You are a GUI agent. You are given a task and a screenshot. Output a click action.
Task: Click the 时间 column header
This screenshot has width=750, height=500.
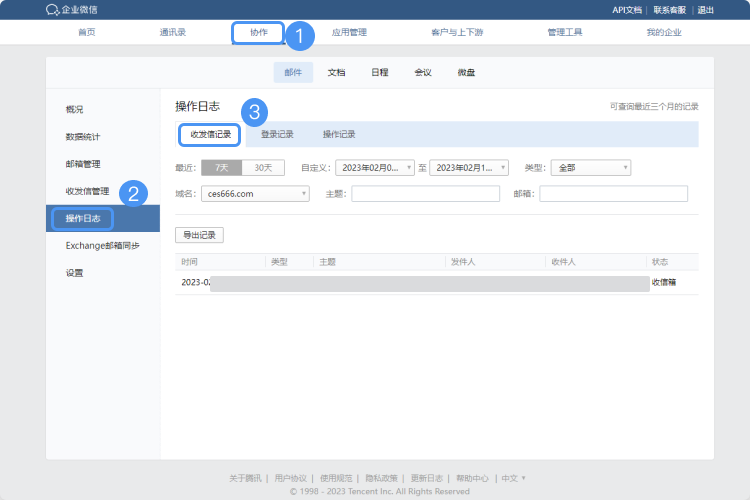coord(189,262)
